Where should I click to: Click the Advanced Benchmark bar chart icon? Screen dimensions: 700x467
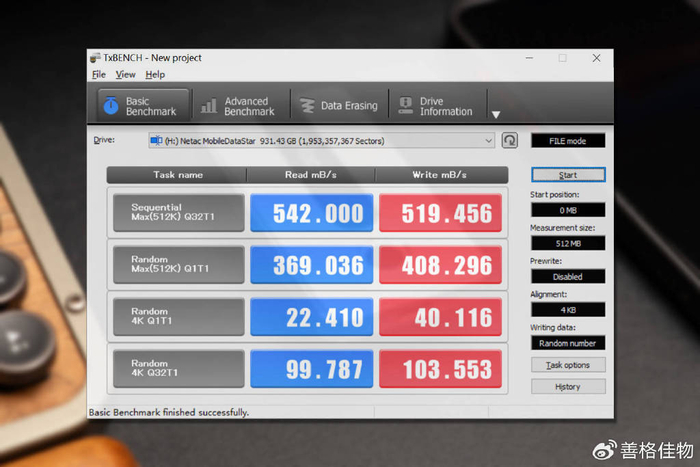click(209, 106)
